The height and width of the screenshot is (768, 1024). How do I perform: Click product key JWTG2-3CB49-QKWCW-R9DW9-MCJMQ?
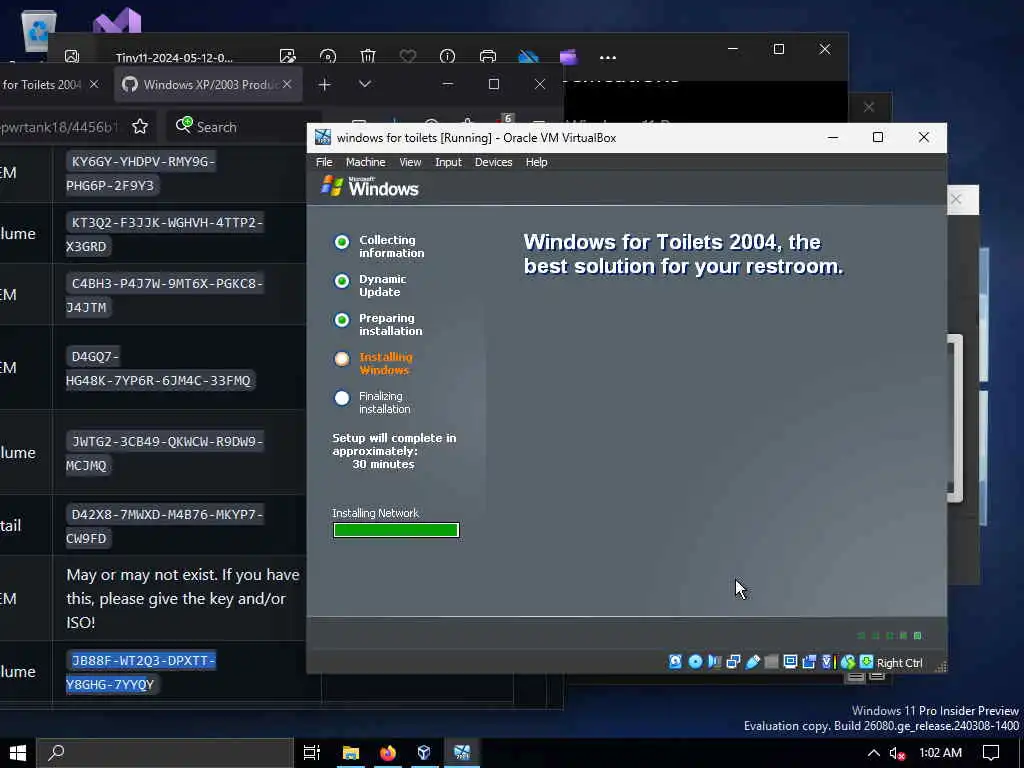pos(165,453)
